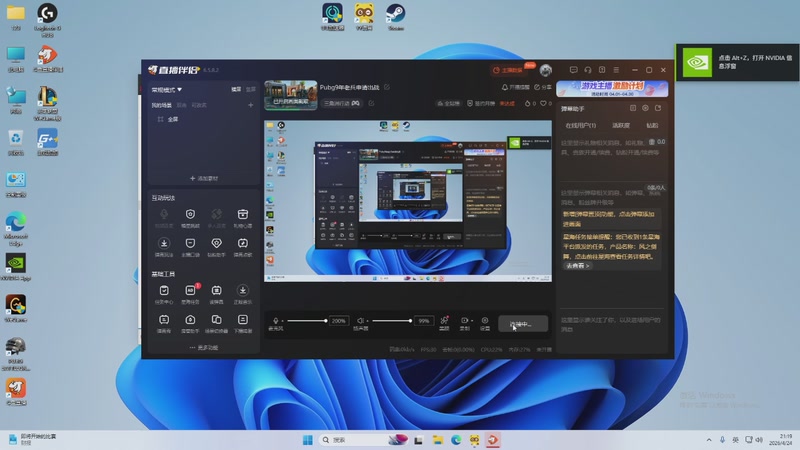Open Microsoft Edge from the taskbar
This screenshot has height=450, width=800.
click(456, 440)
